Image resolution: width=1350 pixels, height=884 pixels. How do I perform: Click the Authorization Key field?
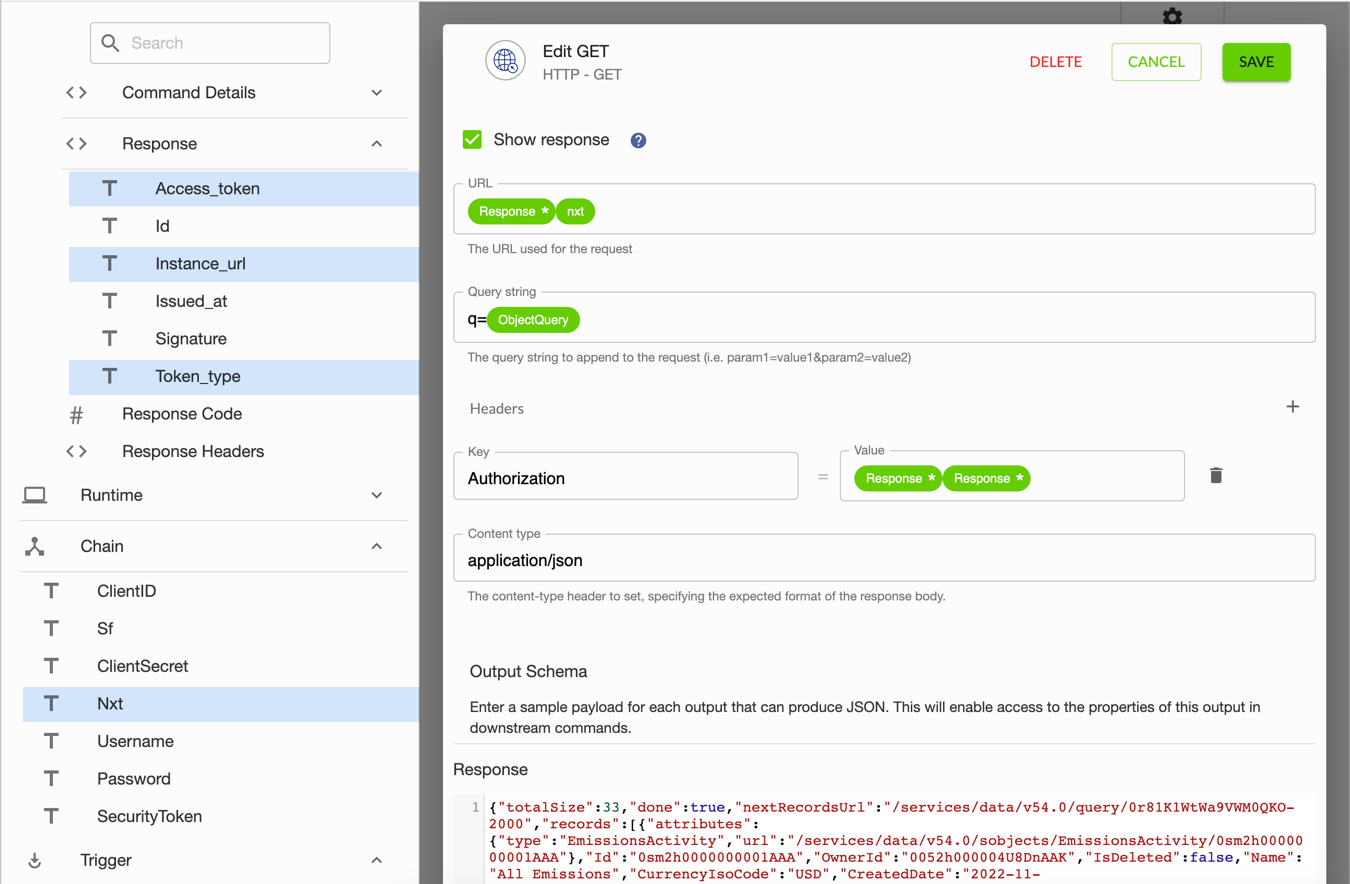pos(626,476)
